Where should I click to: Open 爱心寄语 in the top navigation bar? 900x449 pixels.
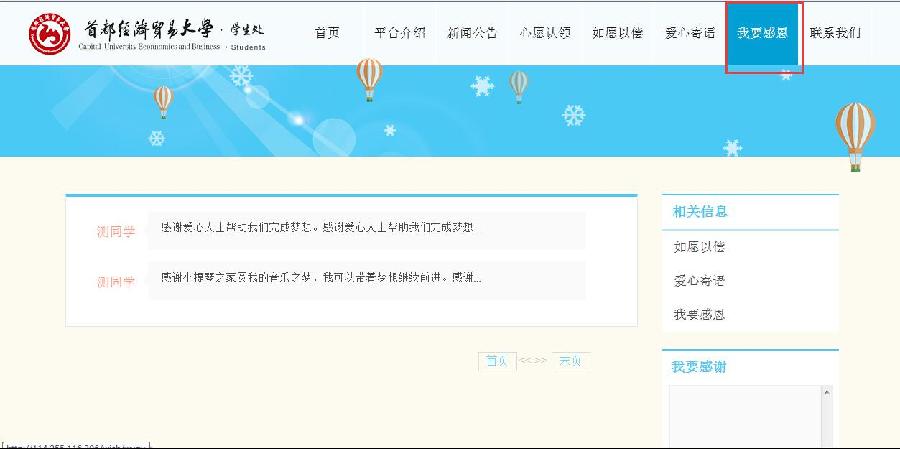coord(689,33)
